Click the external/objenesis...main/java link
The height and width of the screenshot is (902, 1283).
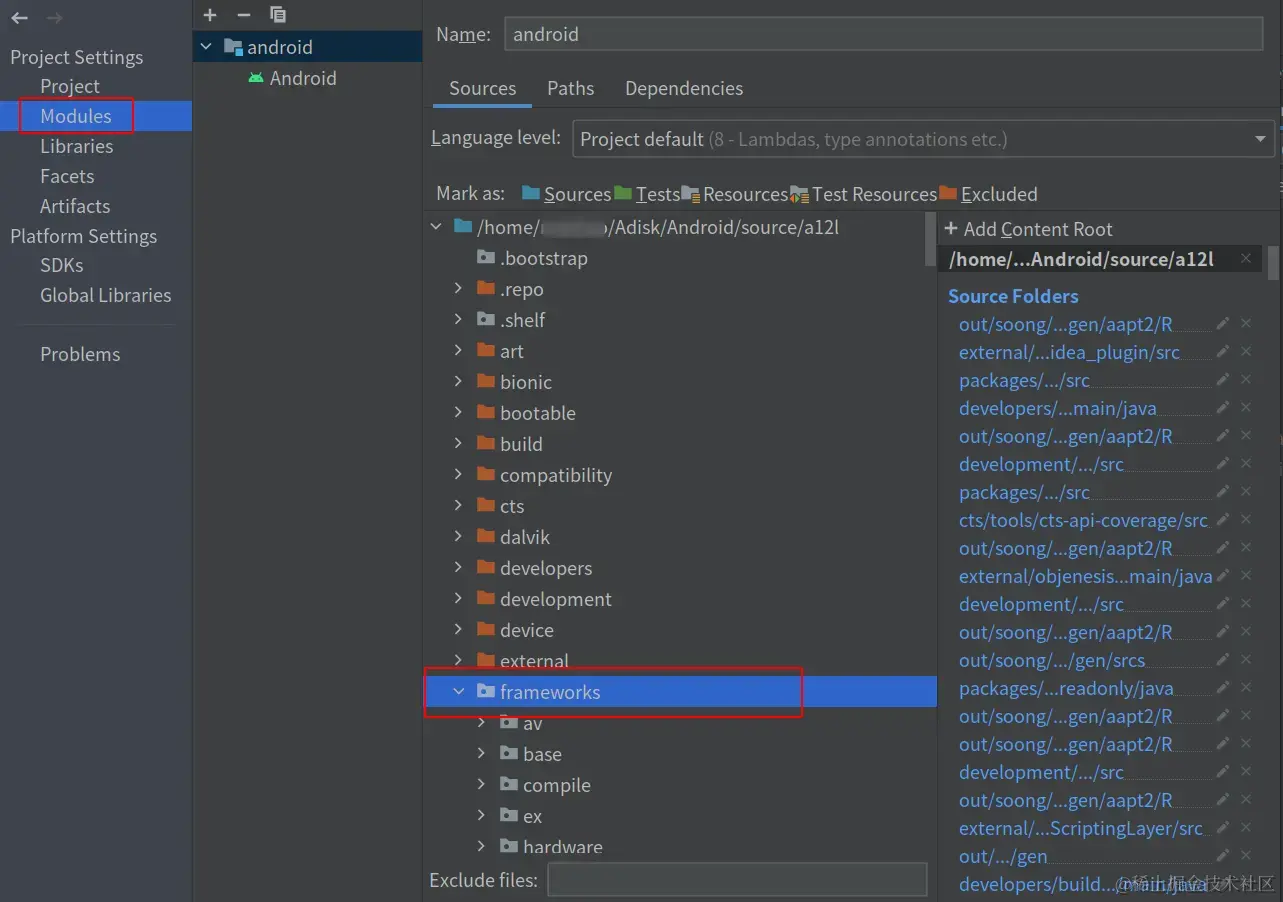[1085, 576]
